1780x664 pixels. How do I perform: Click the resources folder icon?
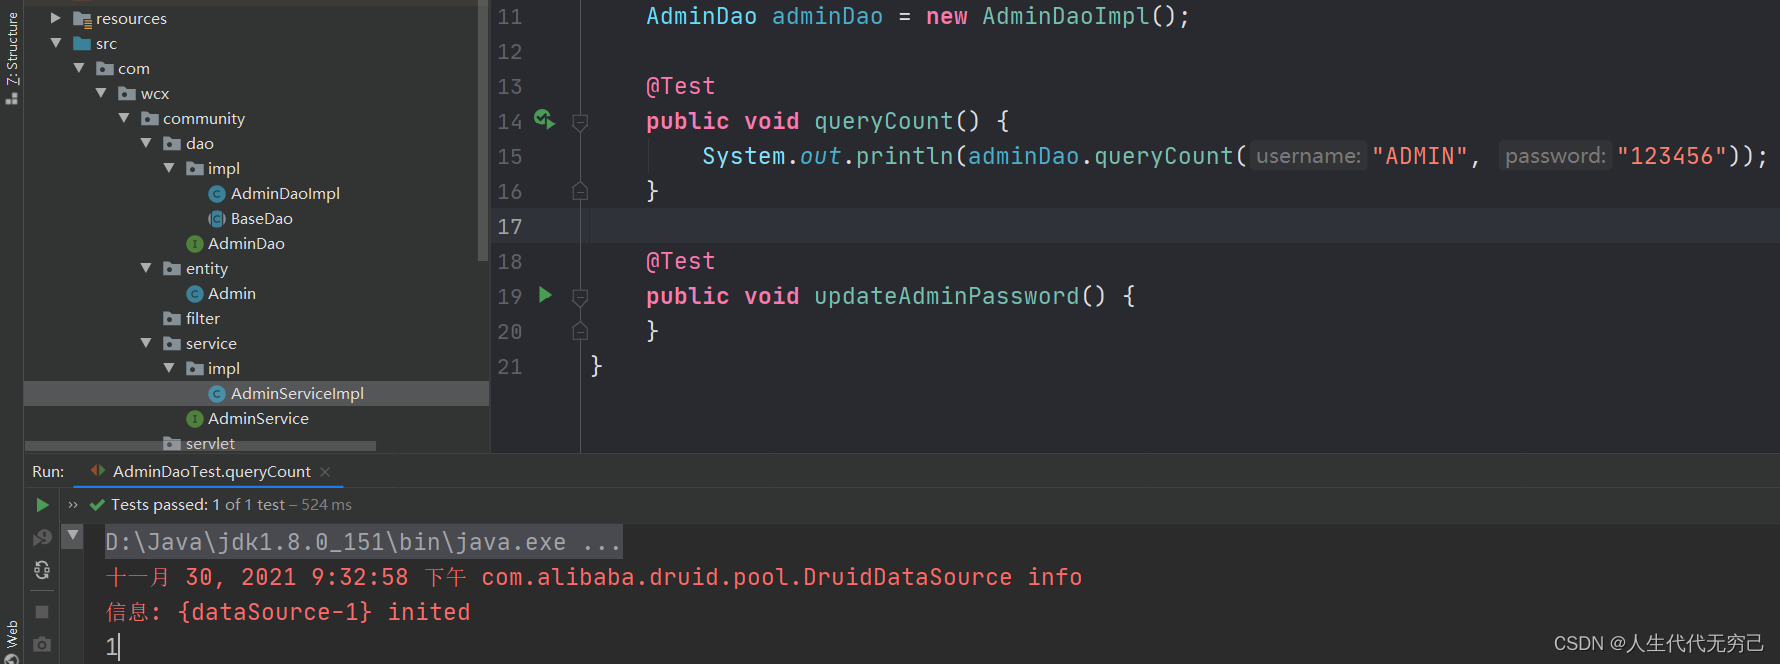[83, 19]
